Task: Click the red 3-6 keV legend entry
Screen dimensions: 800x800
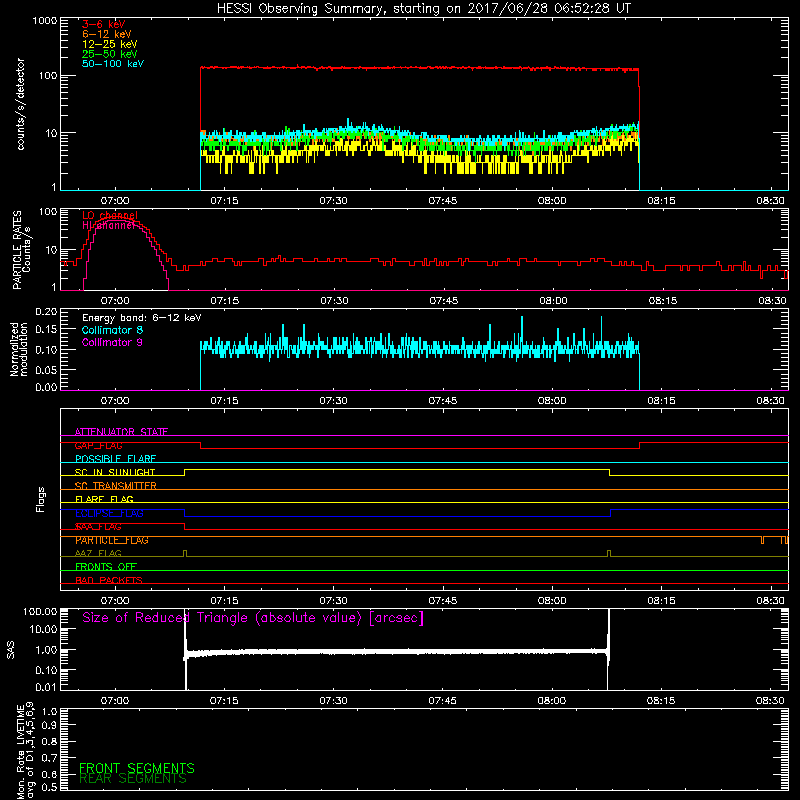Action: (104, 24)
